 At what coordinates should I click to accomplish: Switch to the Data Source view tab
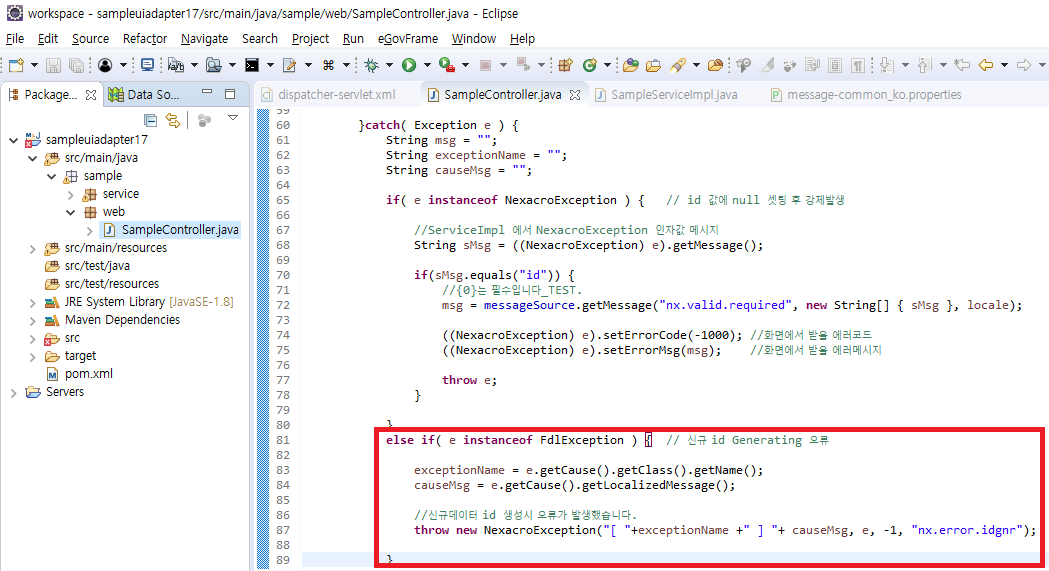(152, 95)
